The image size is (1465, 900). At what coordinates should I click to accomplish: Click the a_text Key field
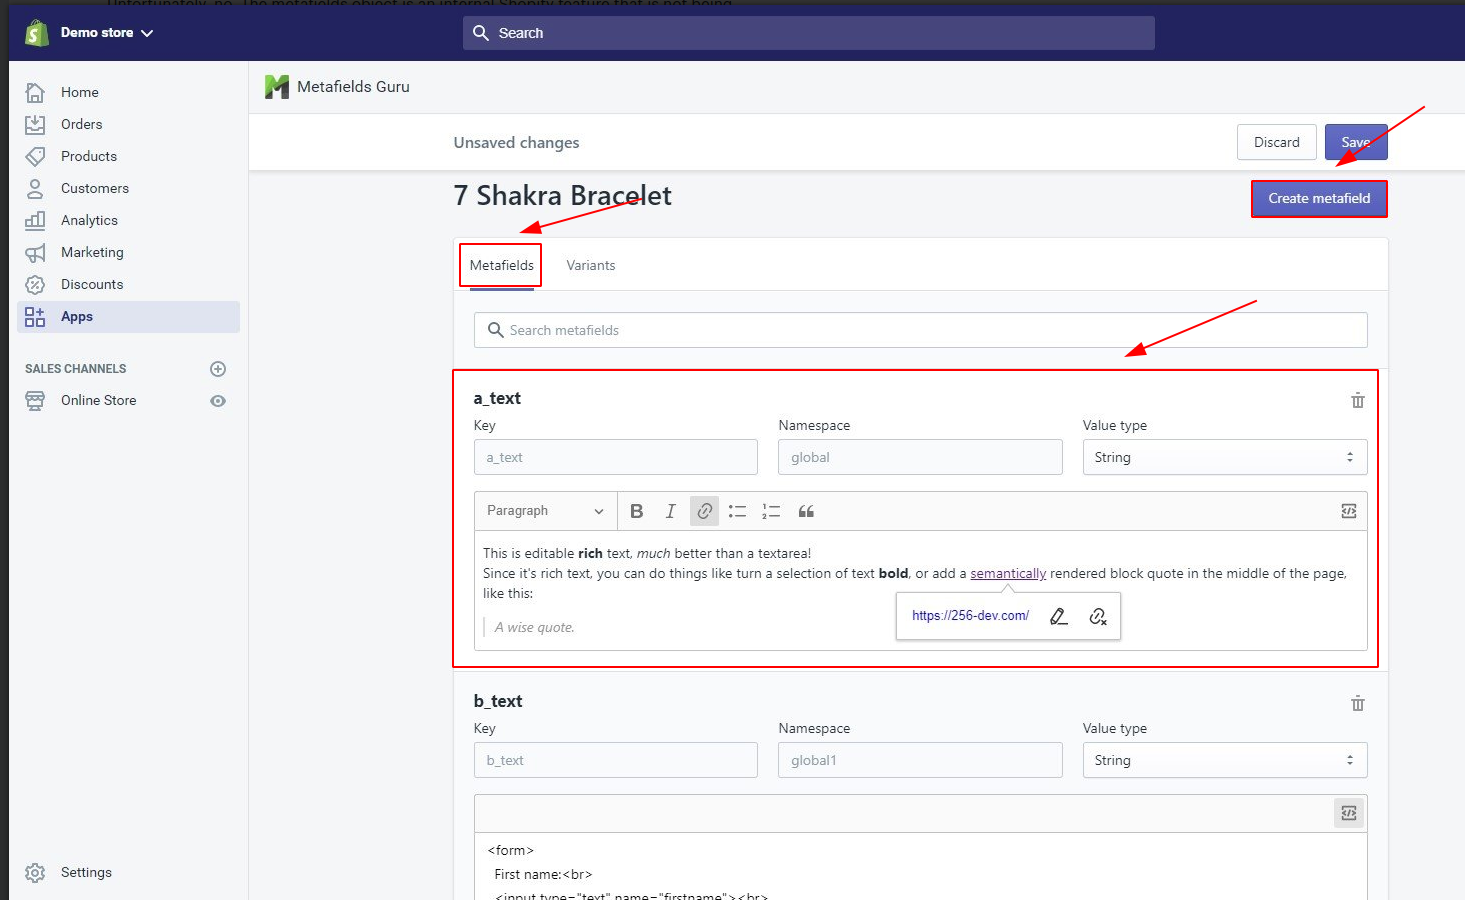click(616, 457)
